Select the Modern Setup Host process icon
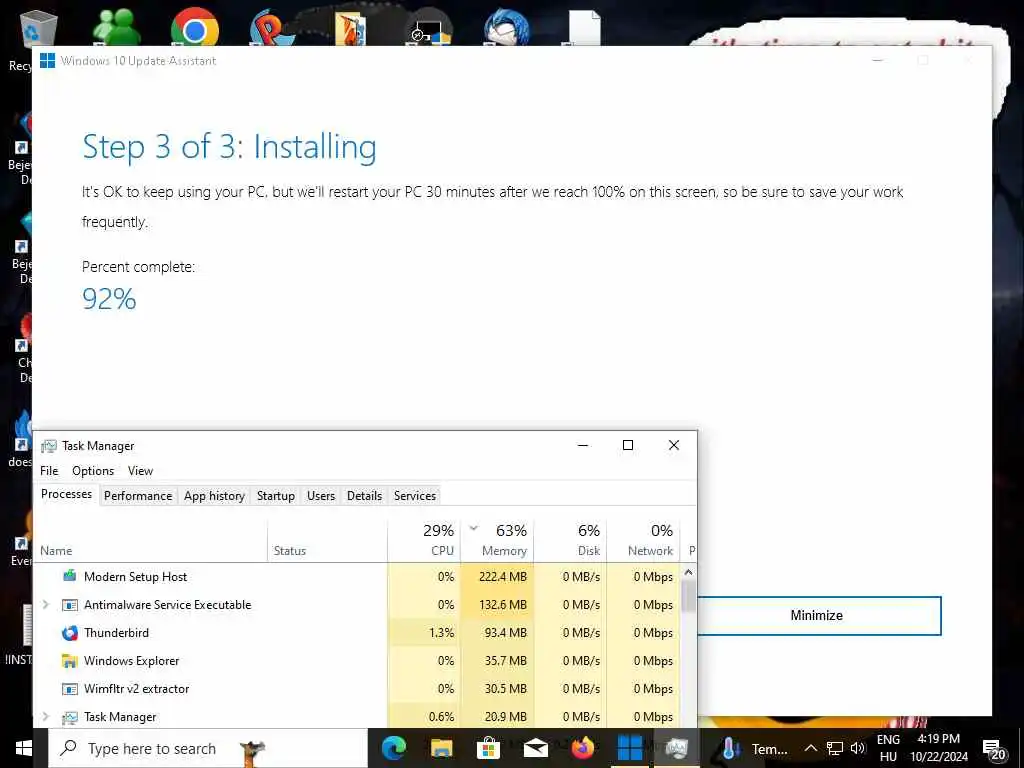Image resolution: width=1024 pixels, height=768 pixels. pyautogui.click(x=69, y=576)
